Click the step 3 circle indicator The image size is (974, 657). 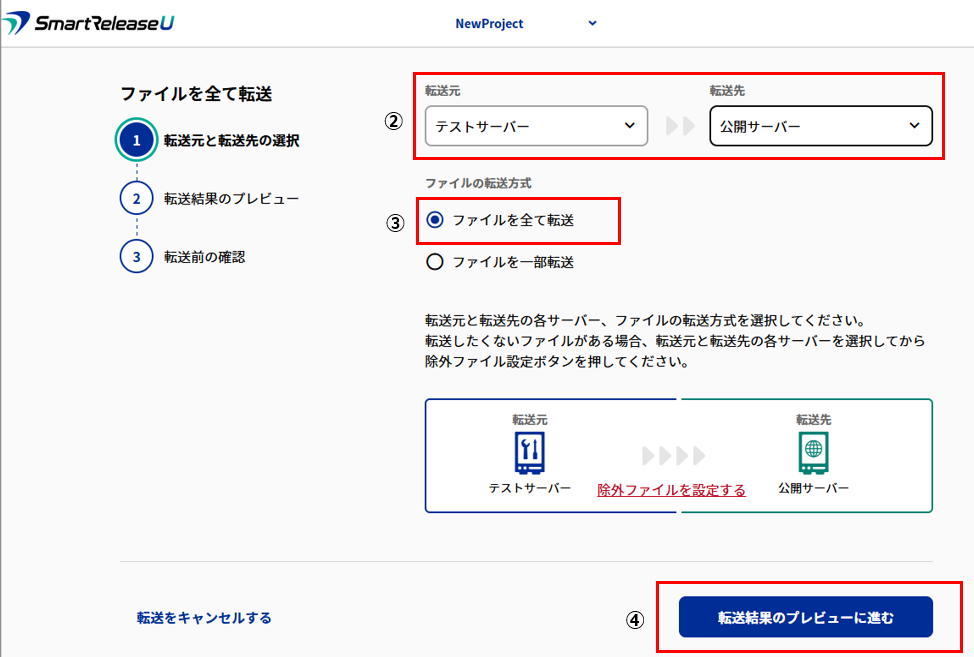tap(137, 257)
